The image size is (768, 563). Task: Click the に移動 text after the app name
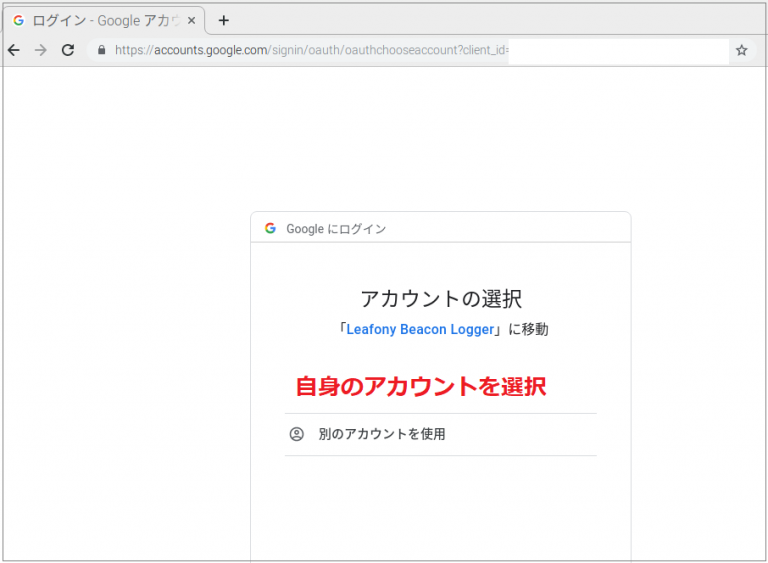point(528,329)
